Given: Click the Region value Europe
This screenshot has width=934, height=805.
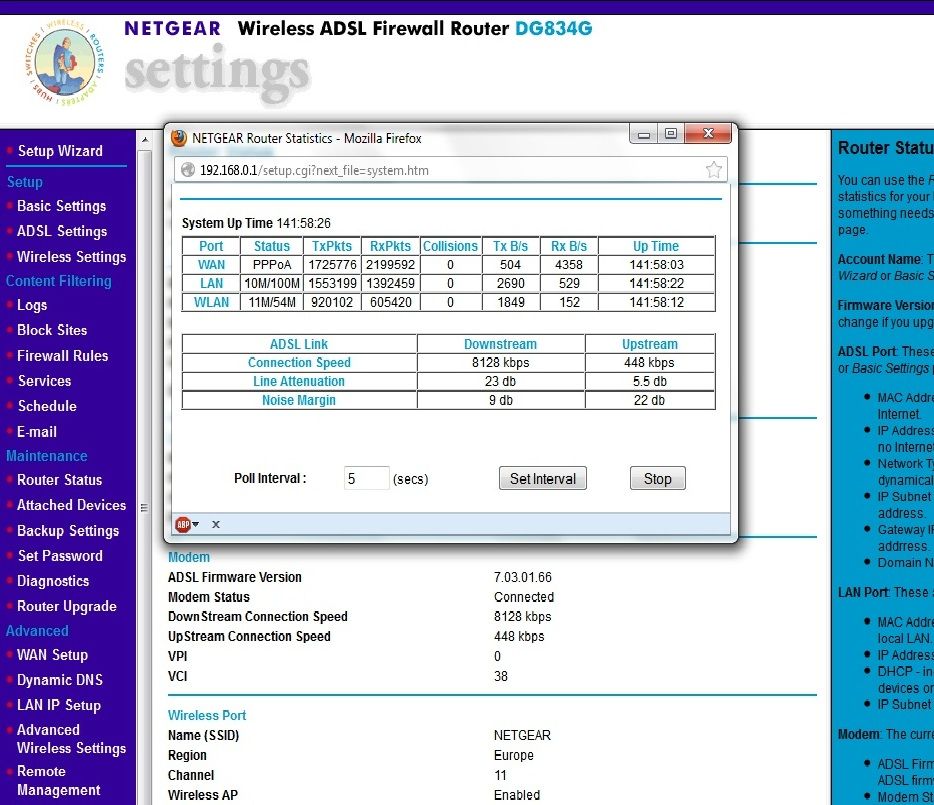Looking at the screenshot, I should tap(513, 755).
